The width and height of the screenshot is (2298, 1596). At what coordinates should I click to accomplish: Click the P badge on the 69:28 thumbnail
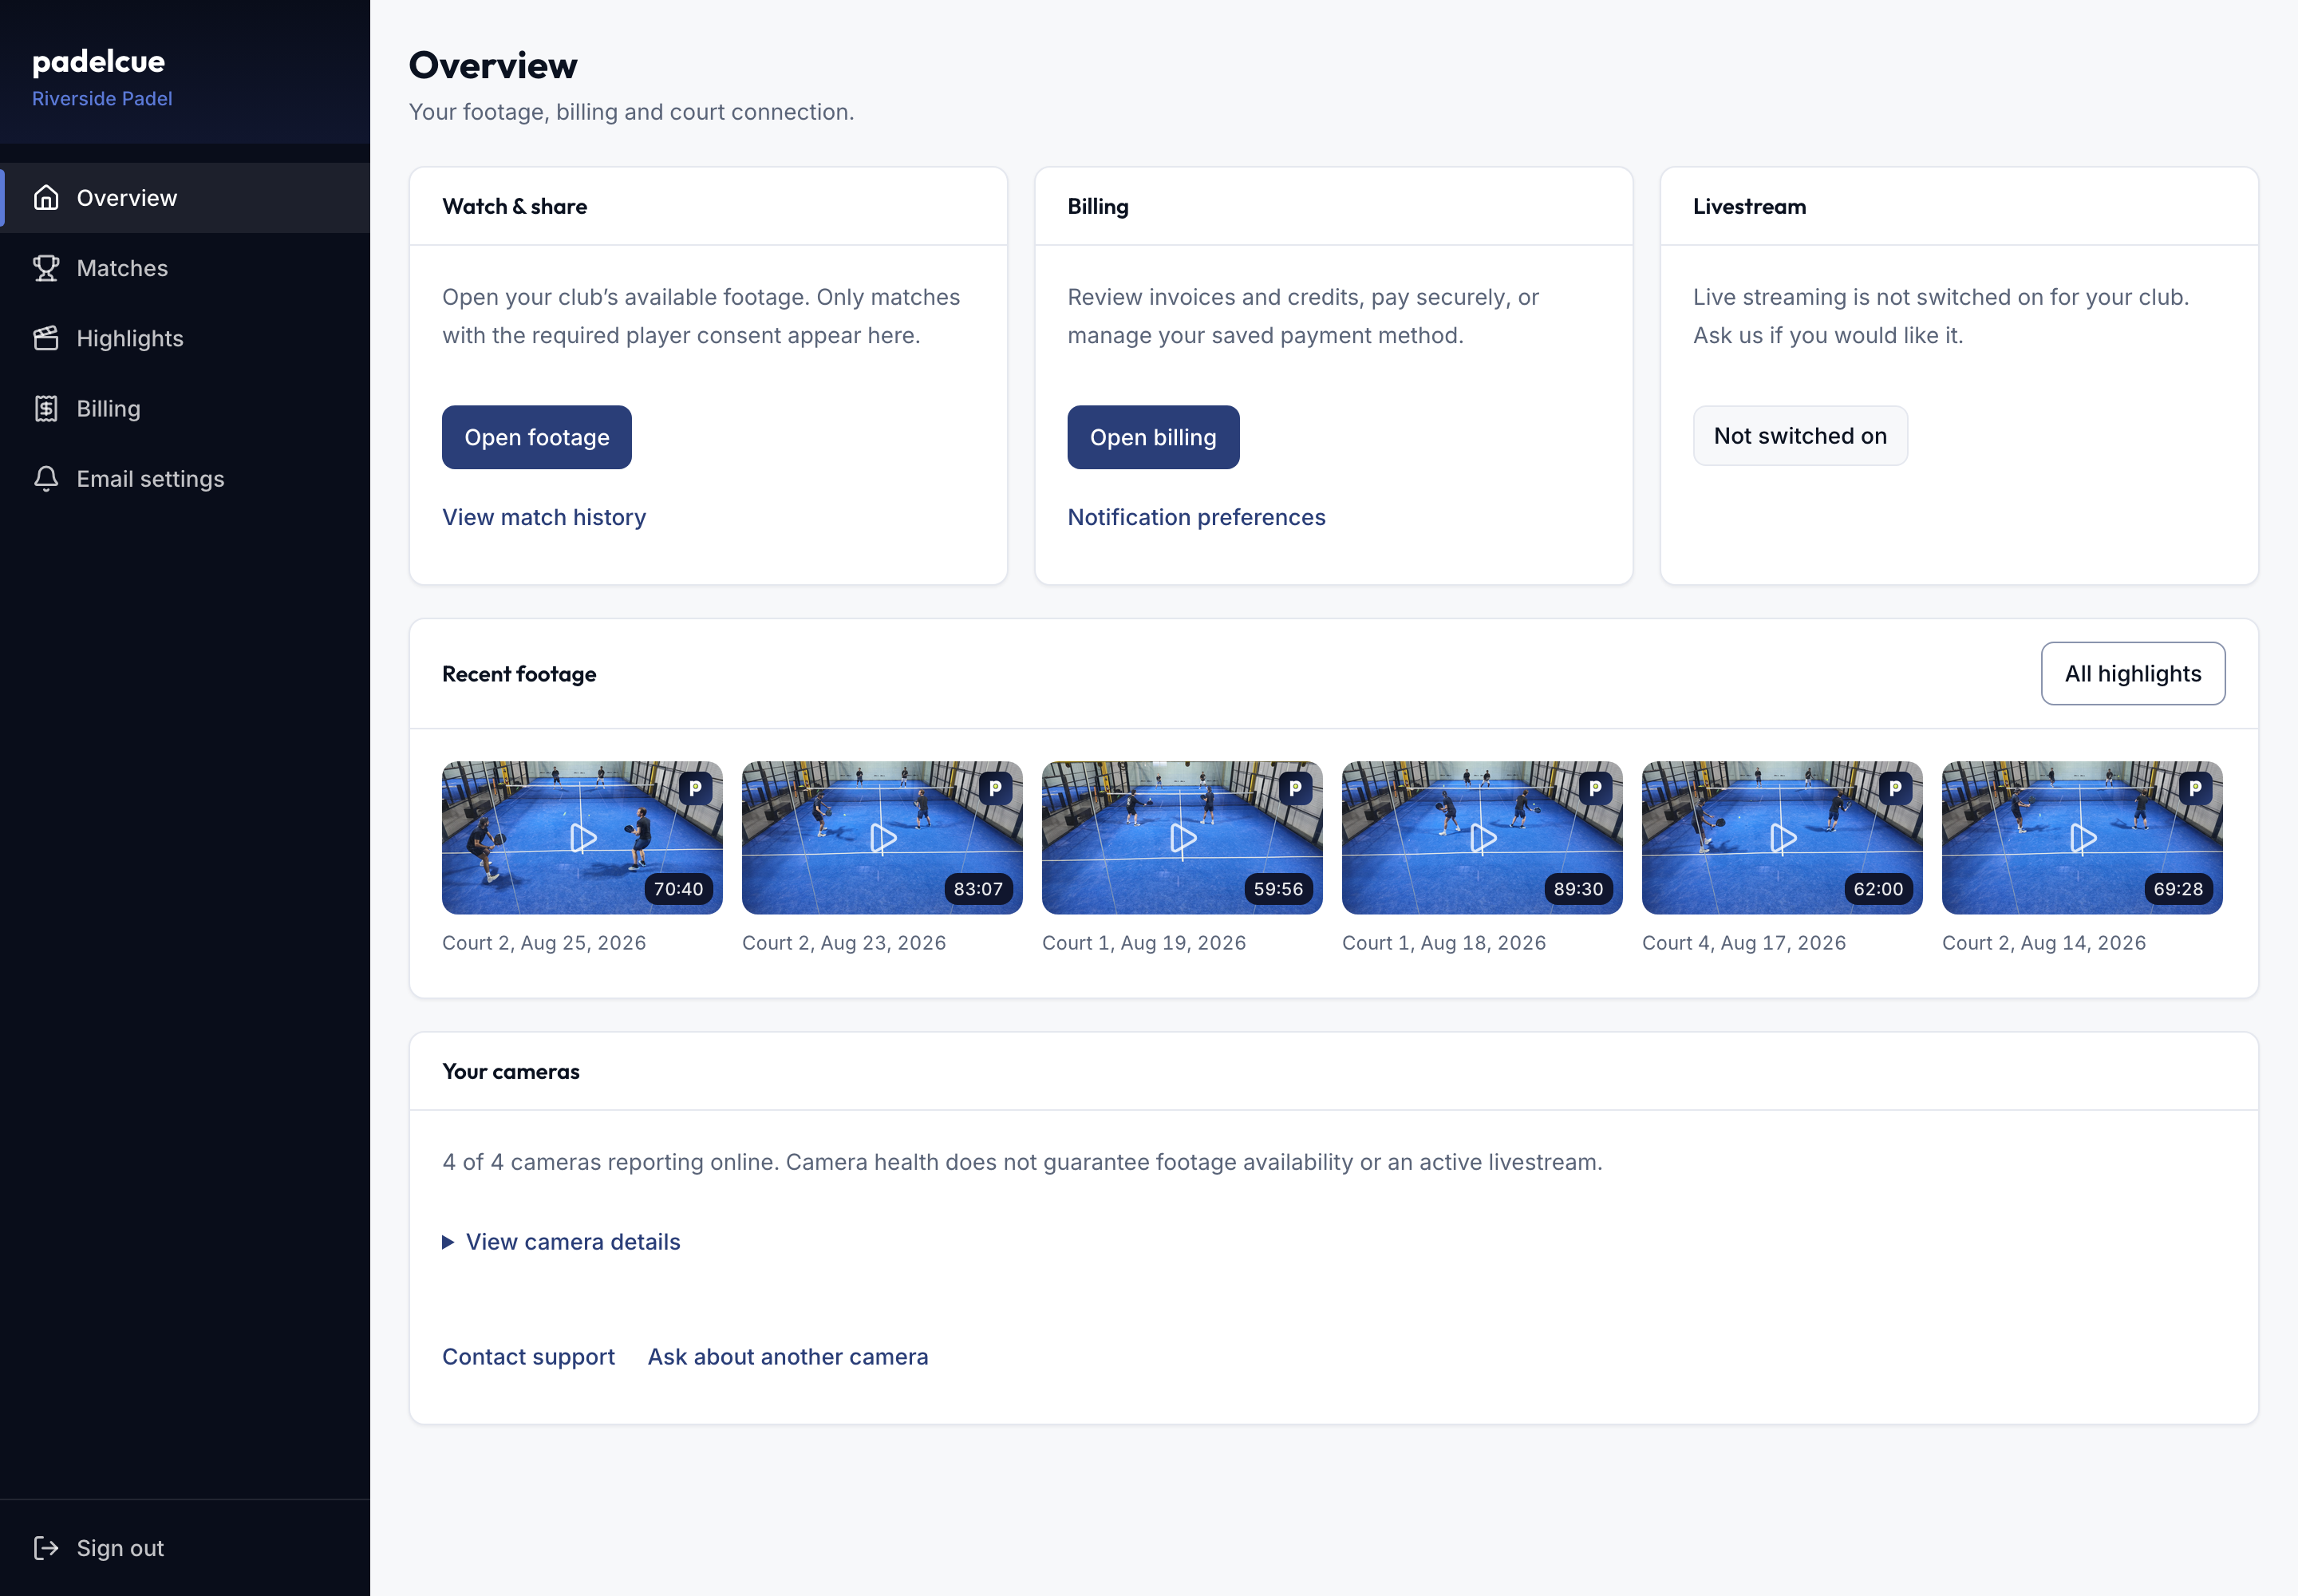point(2195,788)
